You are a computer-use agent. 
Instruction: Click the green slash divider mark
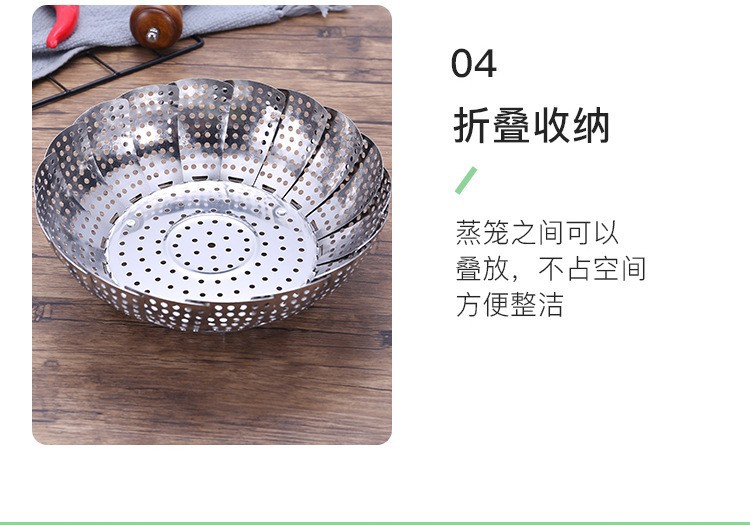[466, 180]
